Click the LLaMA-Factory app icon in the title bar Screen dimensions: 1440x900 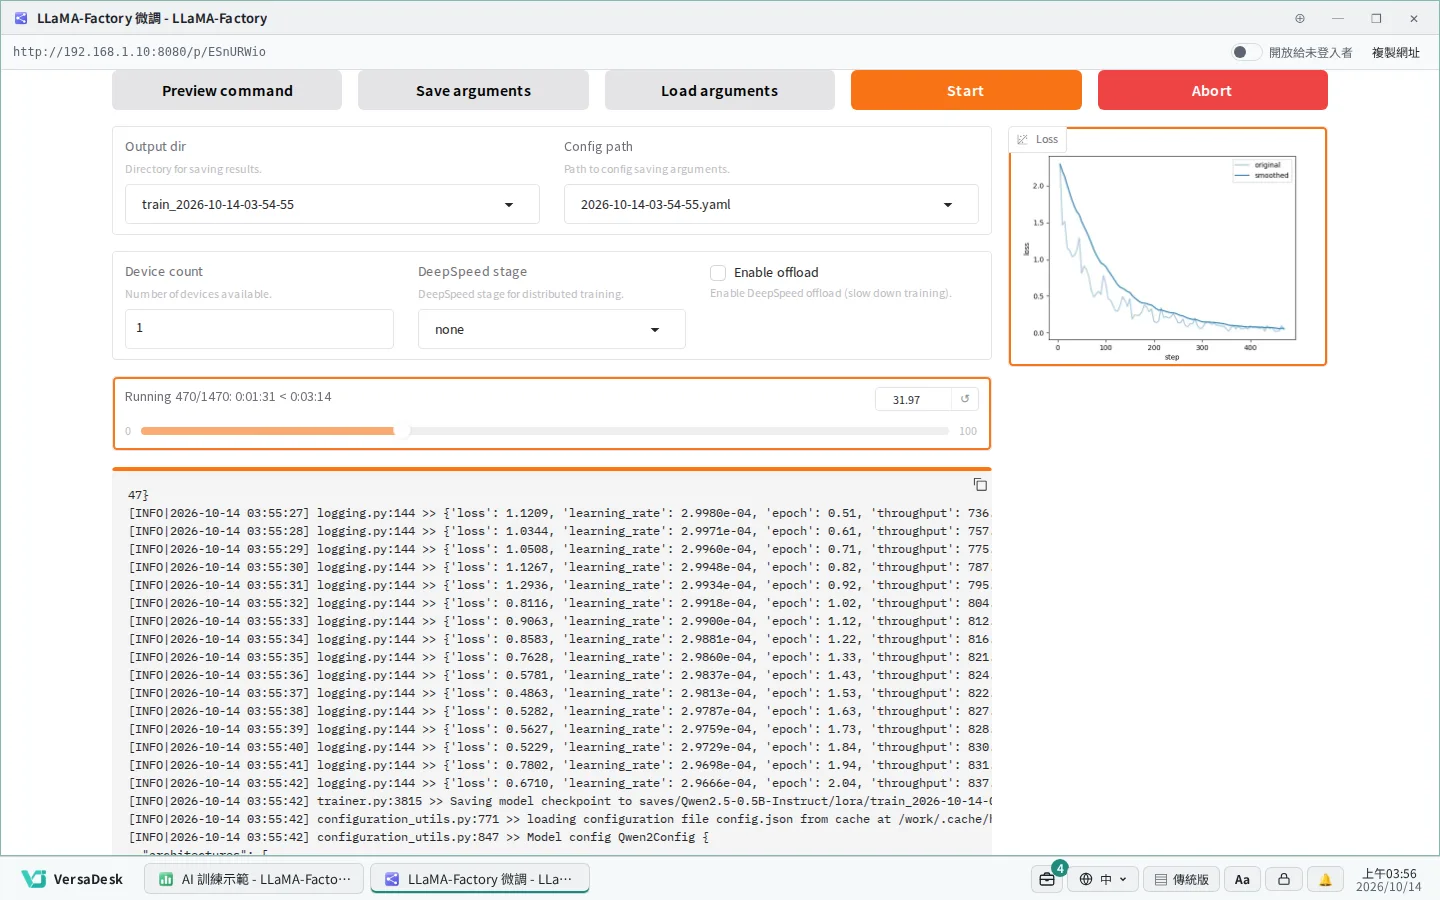(21, 18)
